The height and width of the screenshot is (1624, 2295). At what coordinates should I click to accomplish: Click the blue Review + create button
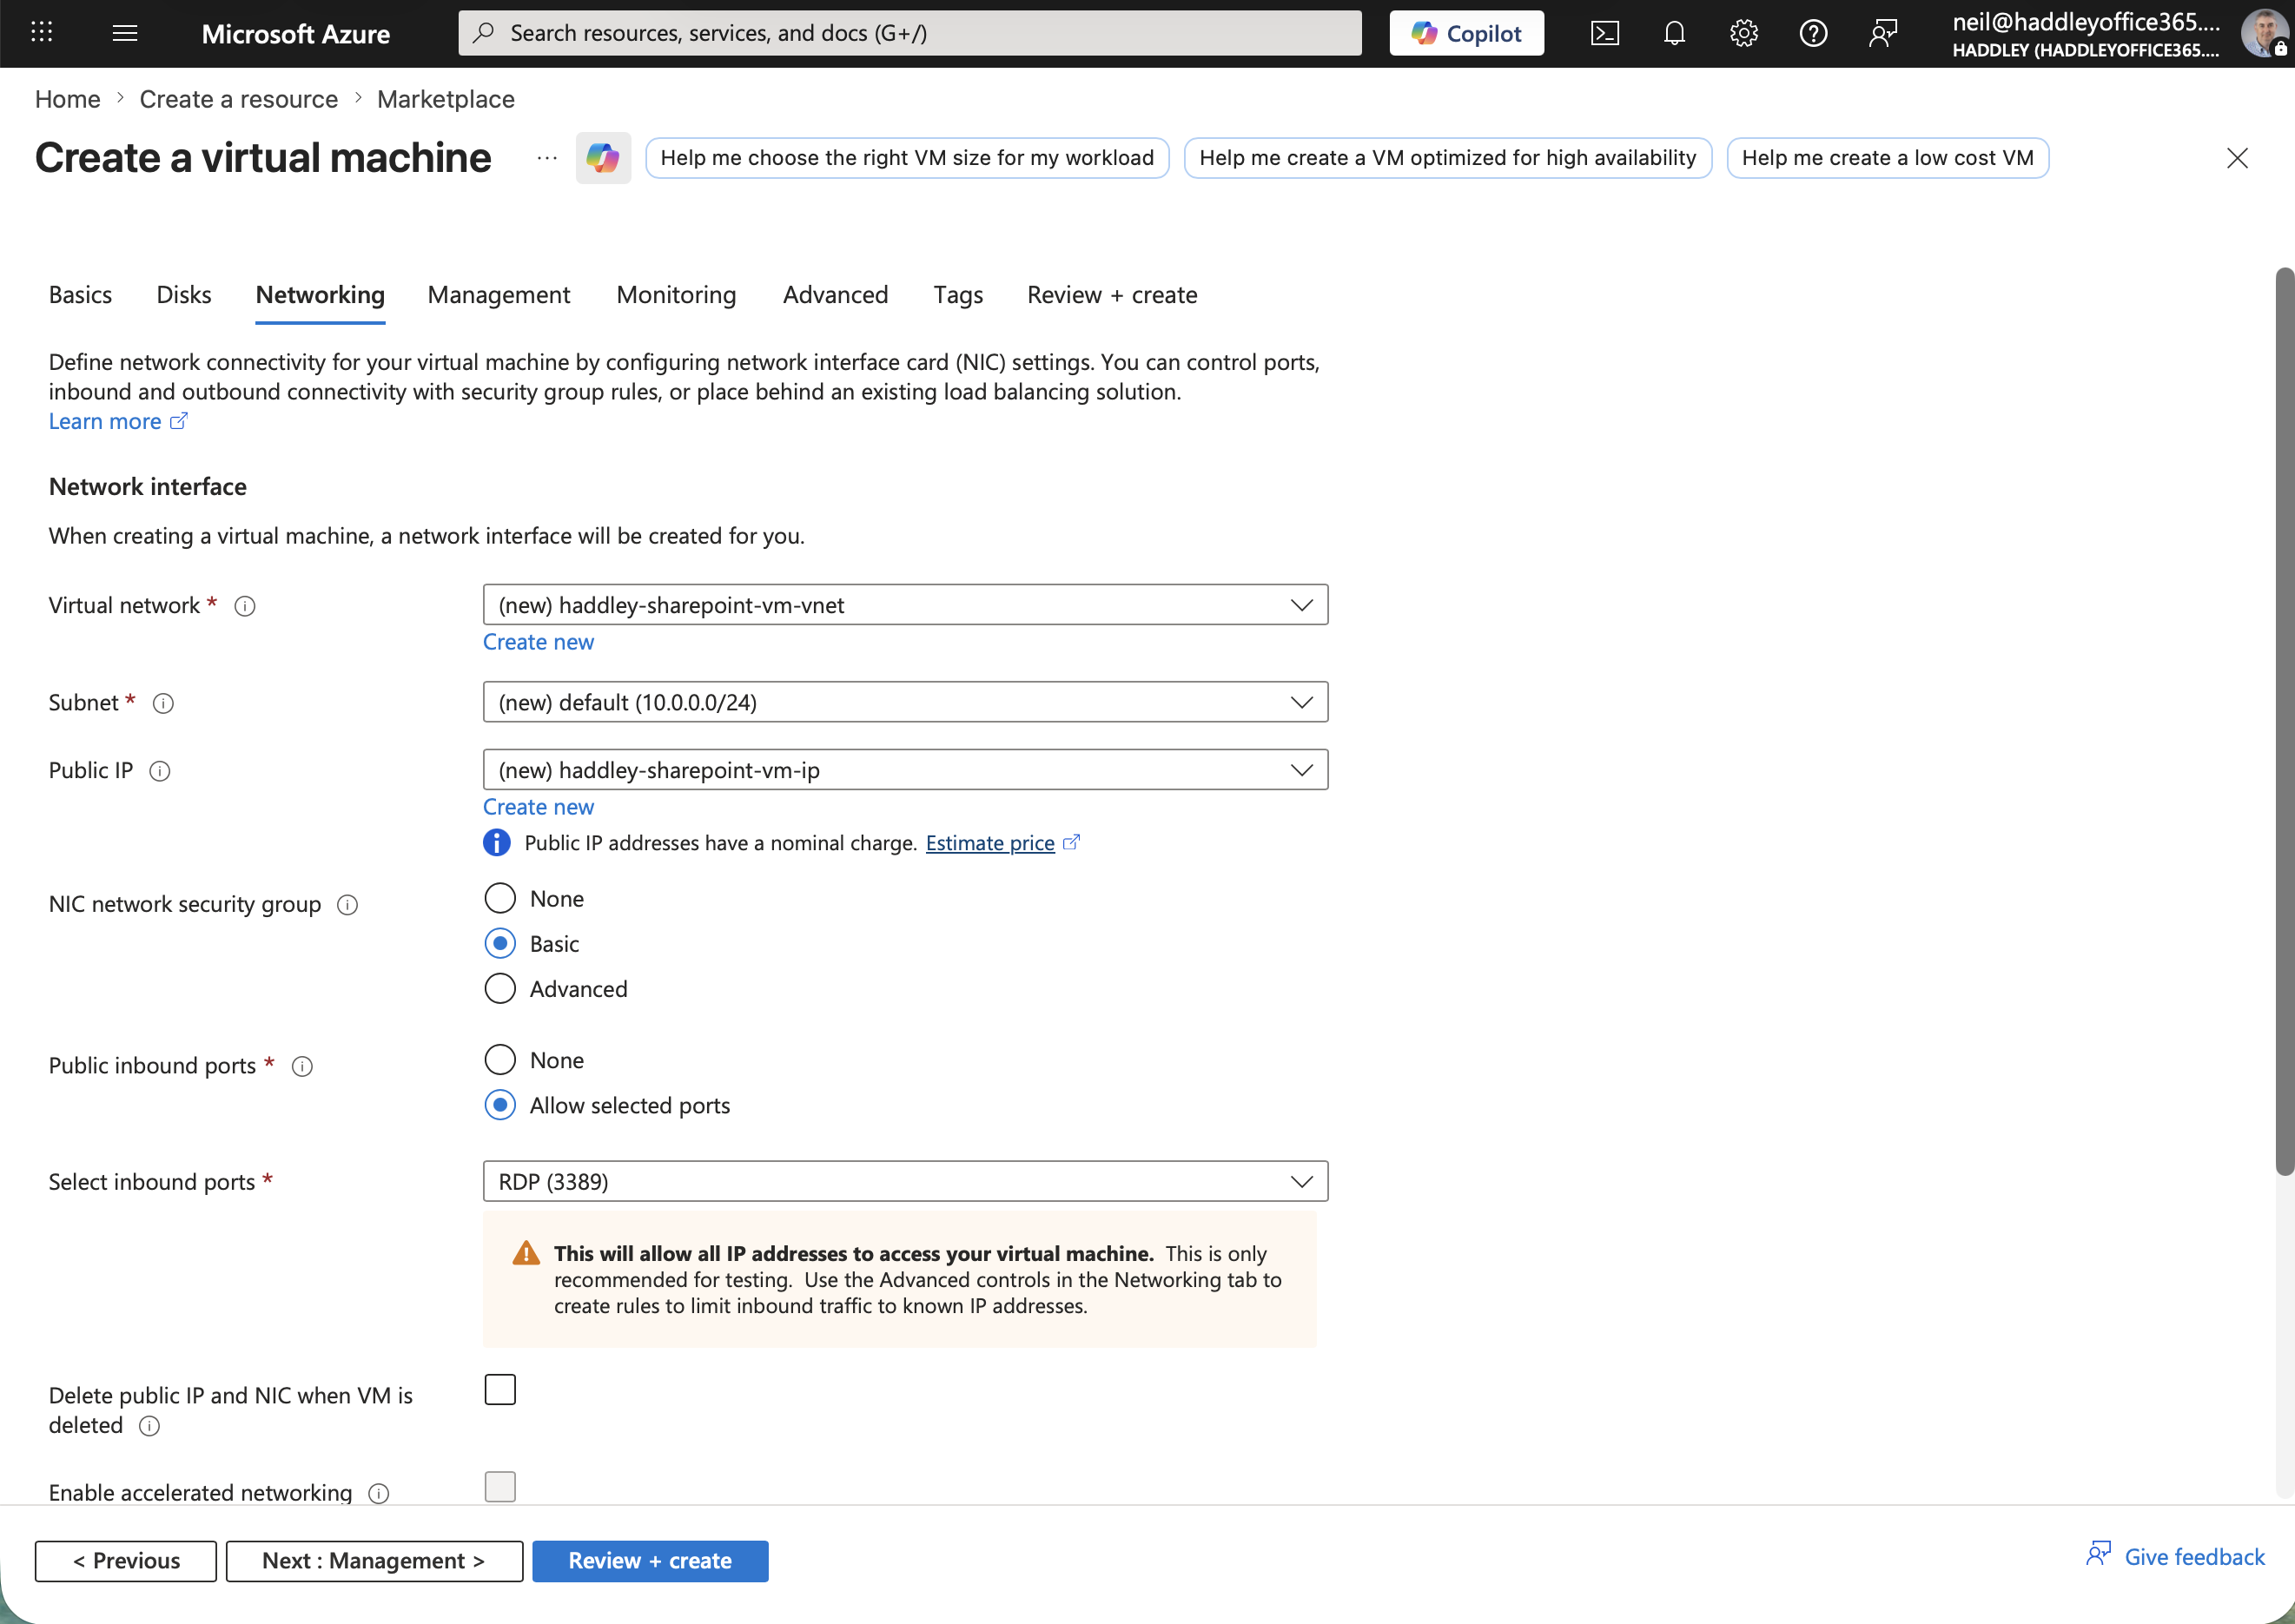650,1561
